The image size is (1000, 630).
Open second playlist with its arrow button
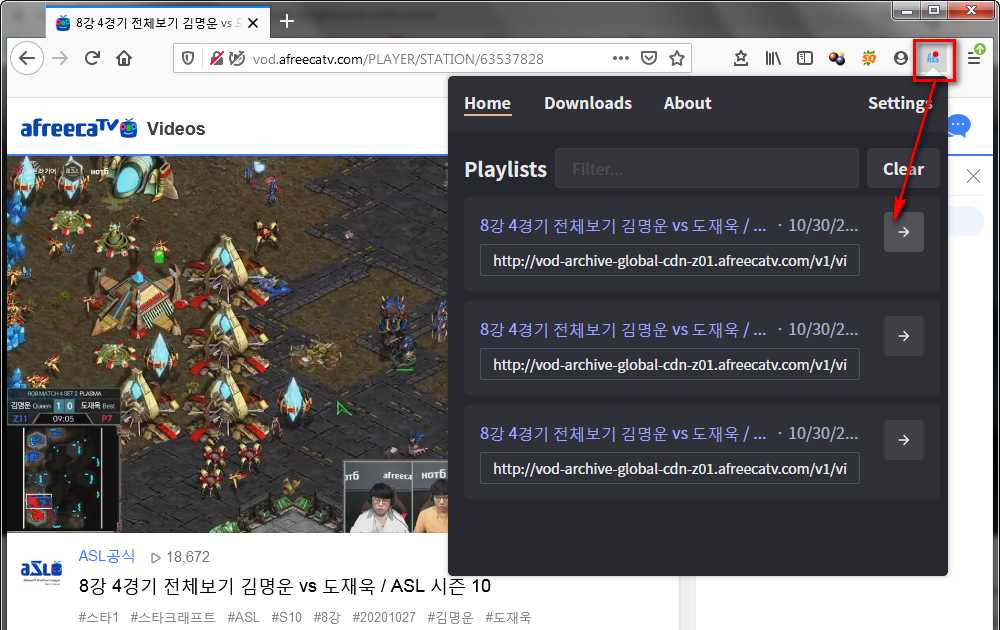pos(904,336)
